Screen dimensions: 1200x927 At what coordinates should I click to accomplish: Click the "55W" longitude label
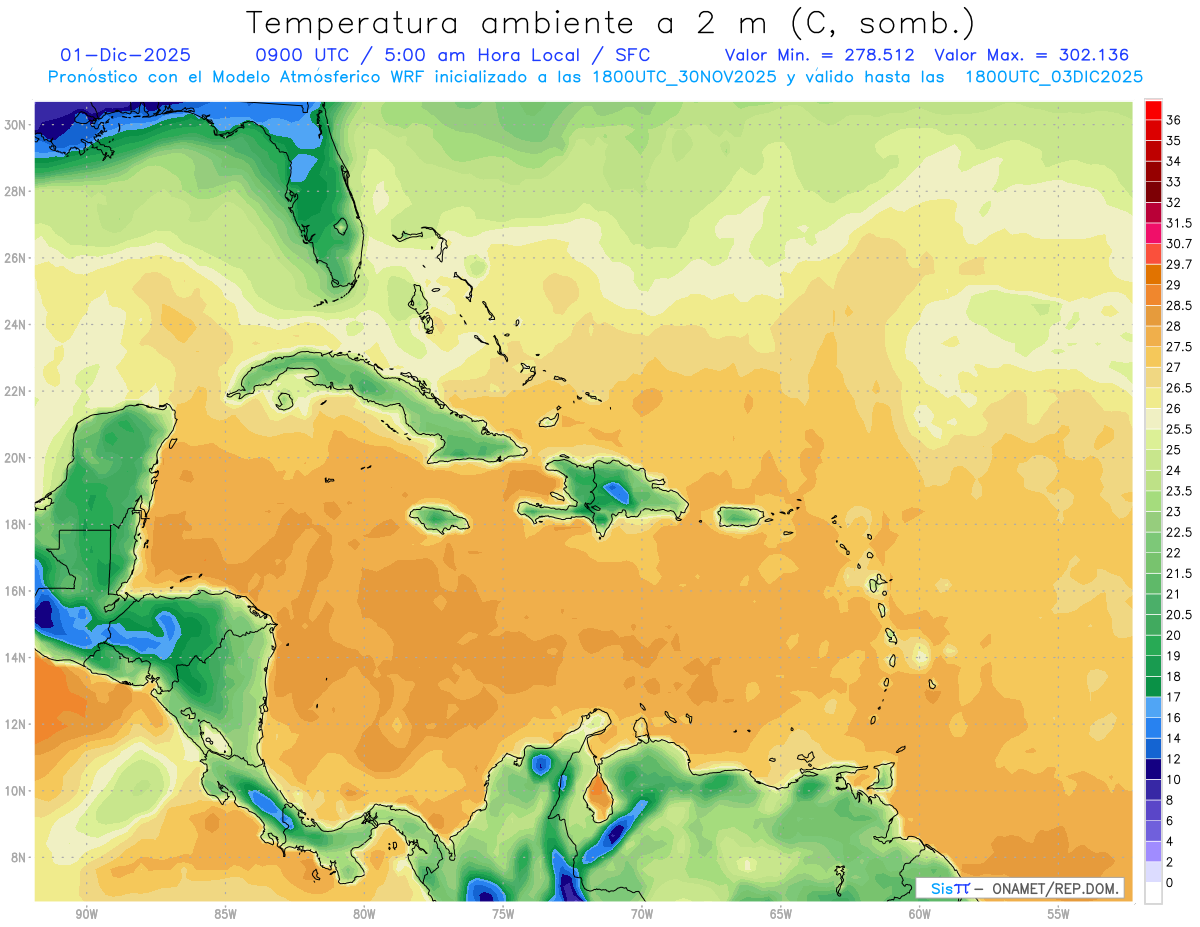tap(1059, 914)
